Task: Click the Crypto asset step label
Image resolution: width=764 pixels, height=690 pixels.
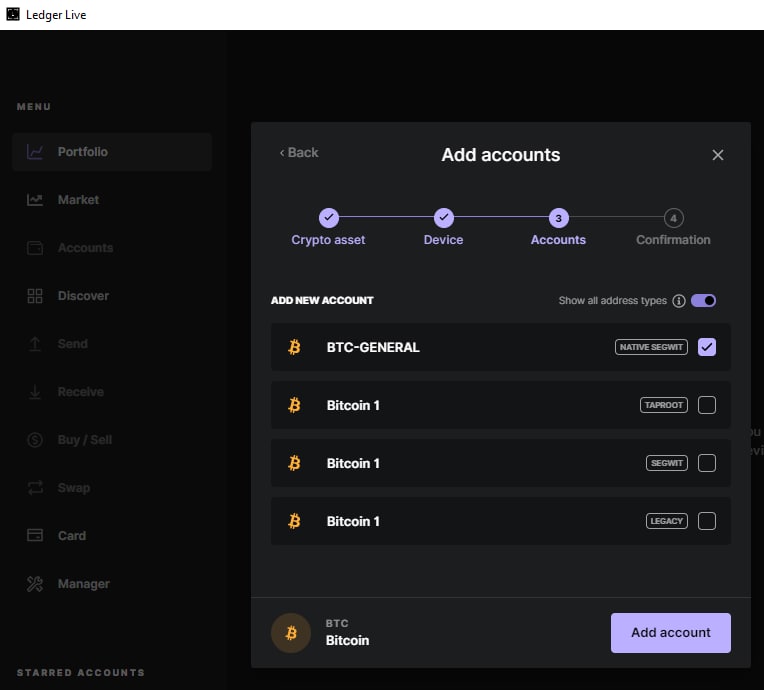Action: pos(328,240)
